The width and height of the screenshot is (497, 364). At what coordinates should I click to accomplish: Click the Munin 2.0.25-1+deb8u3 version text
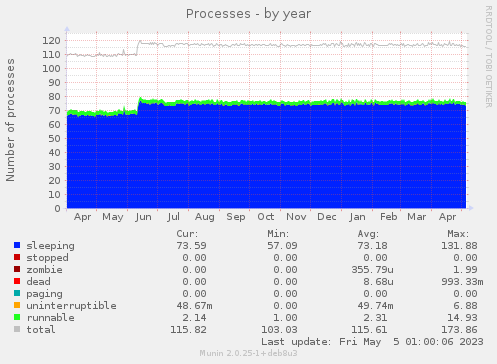point(248,353)
